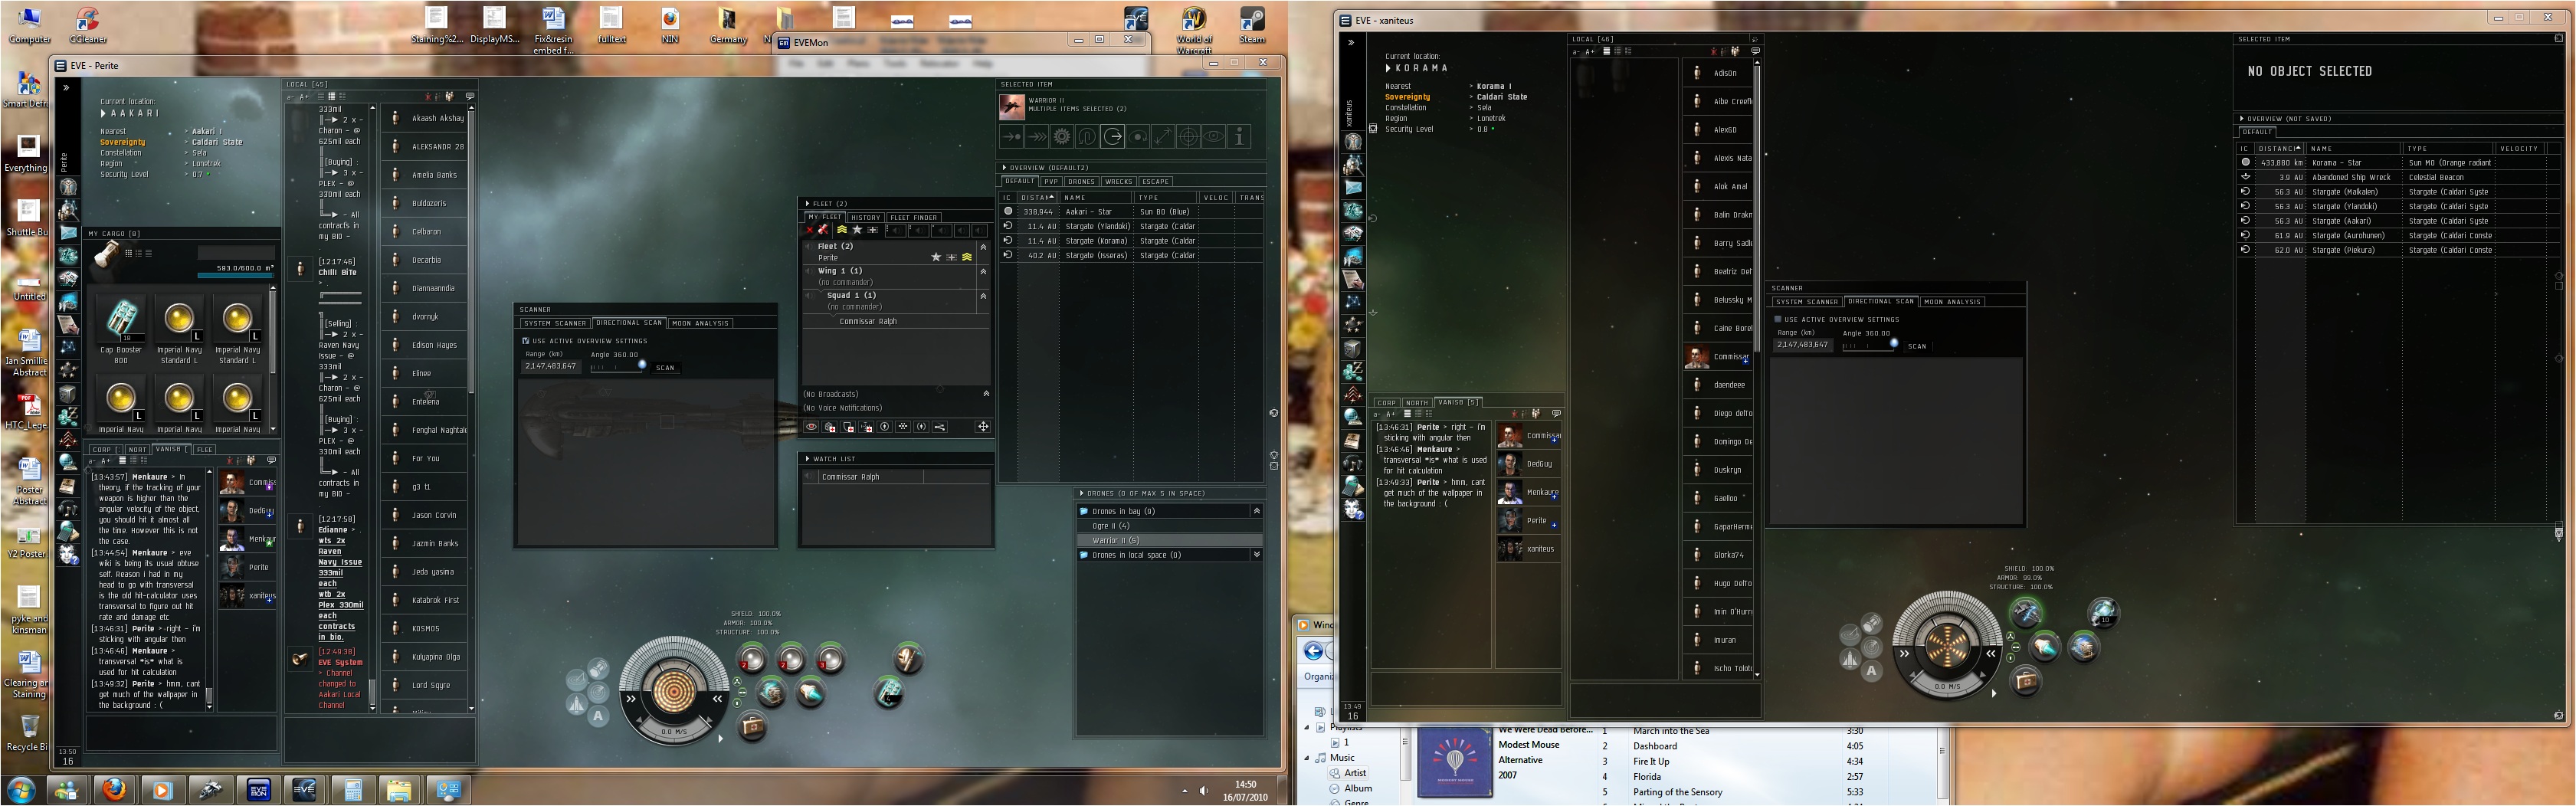This screenshot has width=2576, height=806.
Task: Switch to PVP overview tab
Action: pyautogui.click(x=1051, y=182)
